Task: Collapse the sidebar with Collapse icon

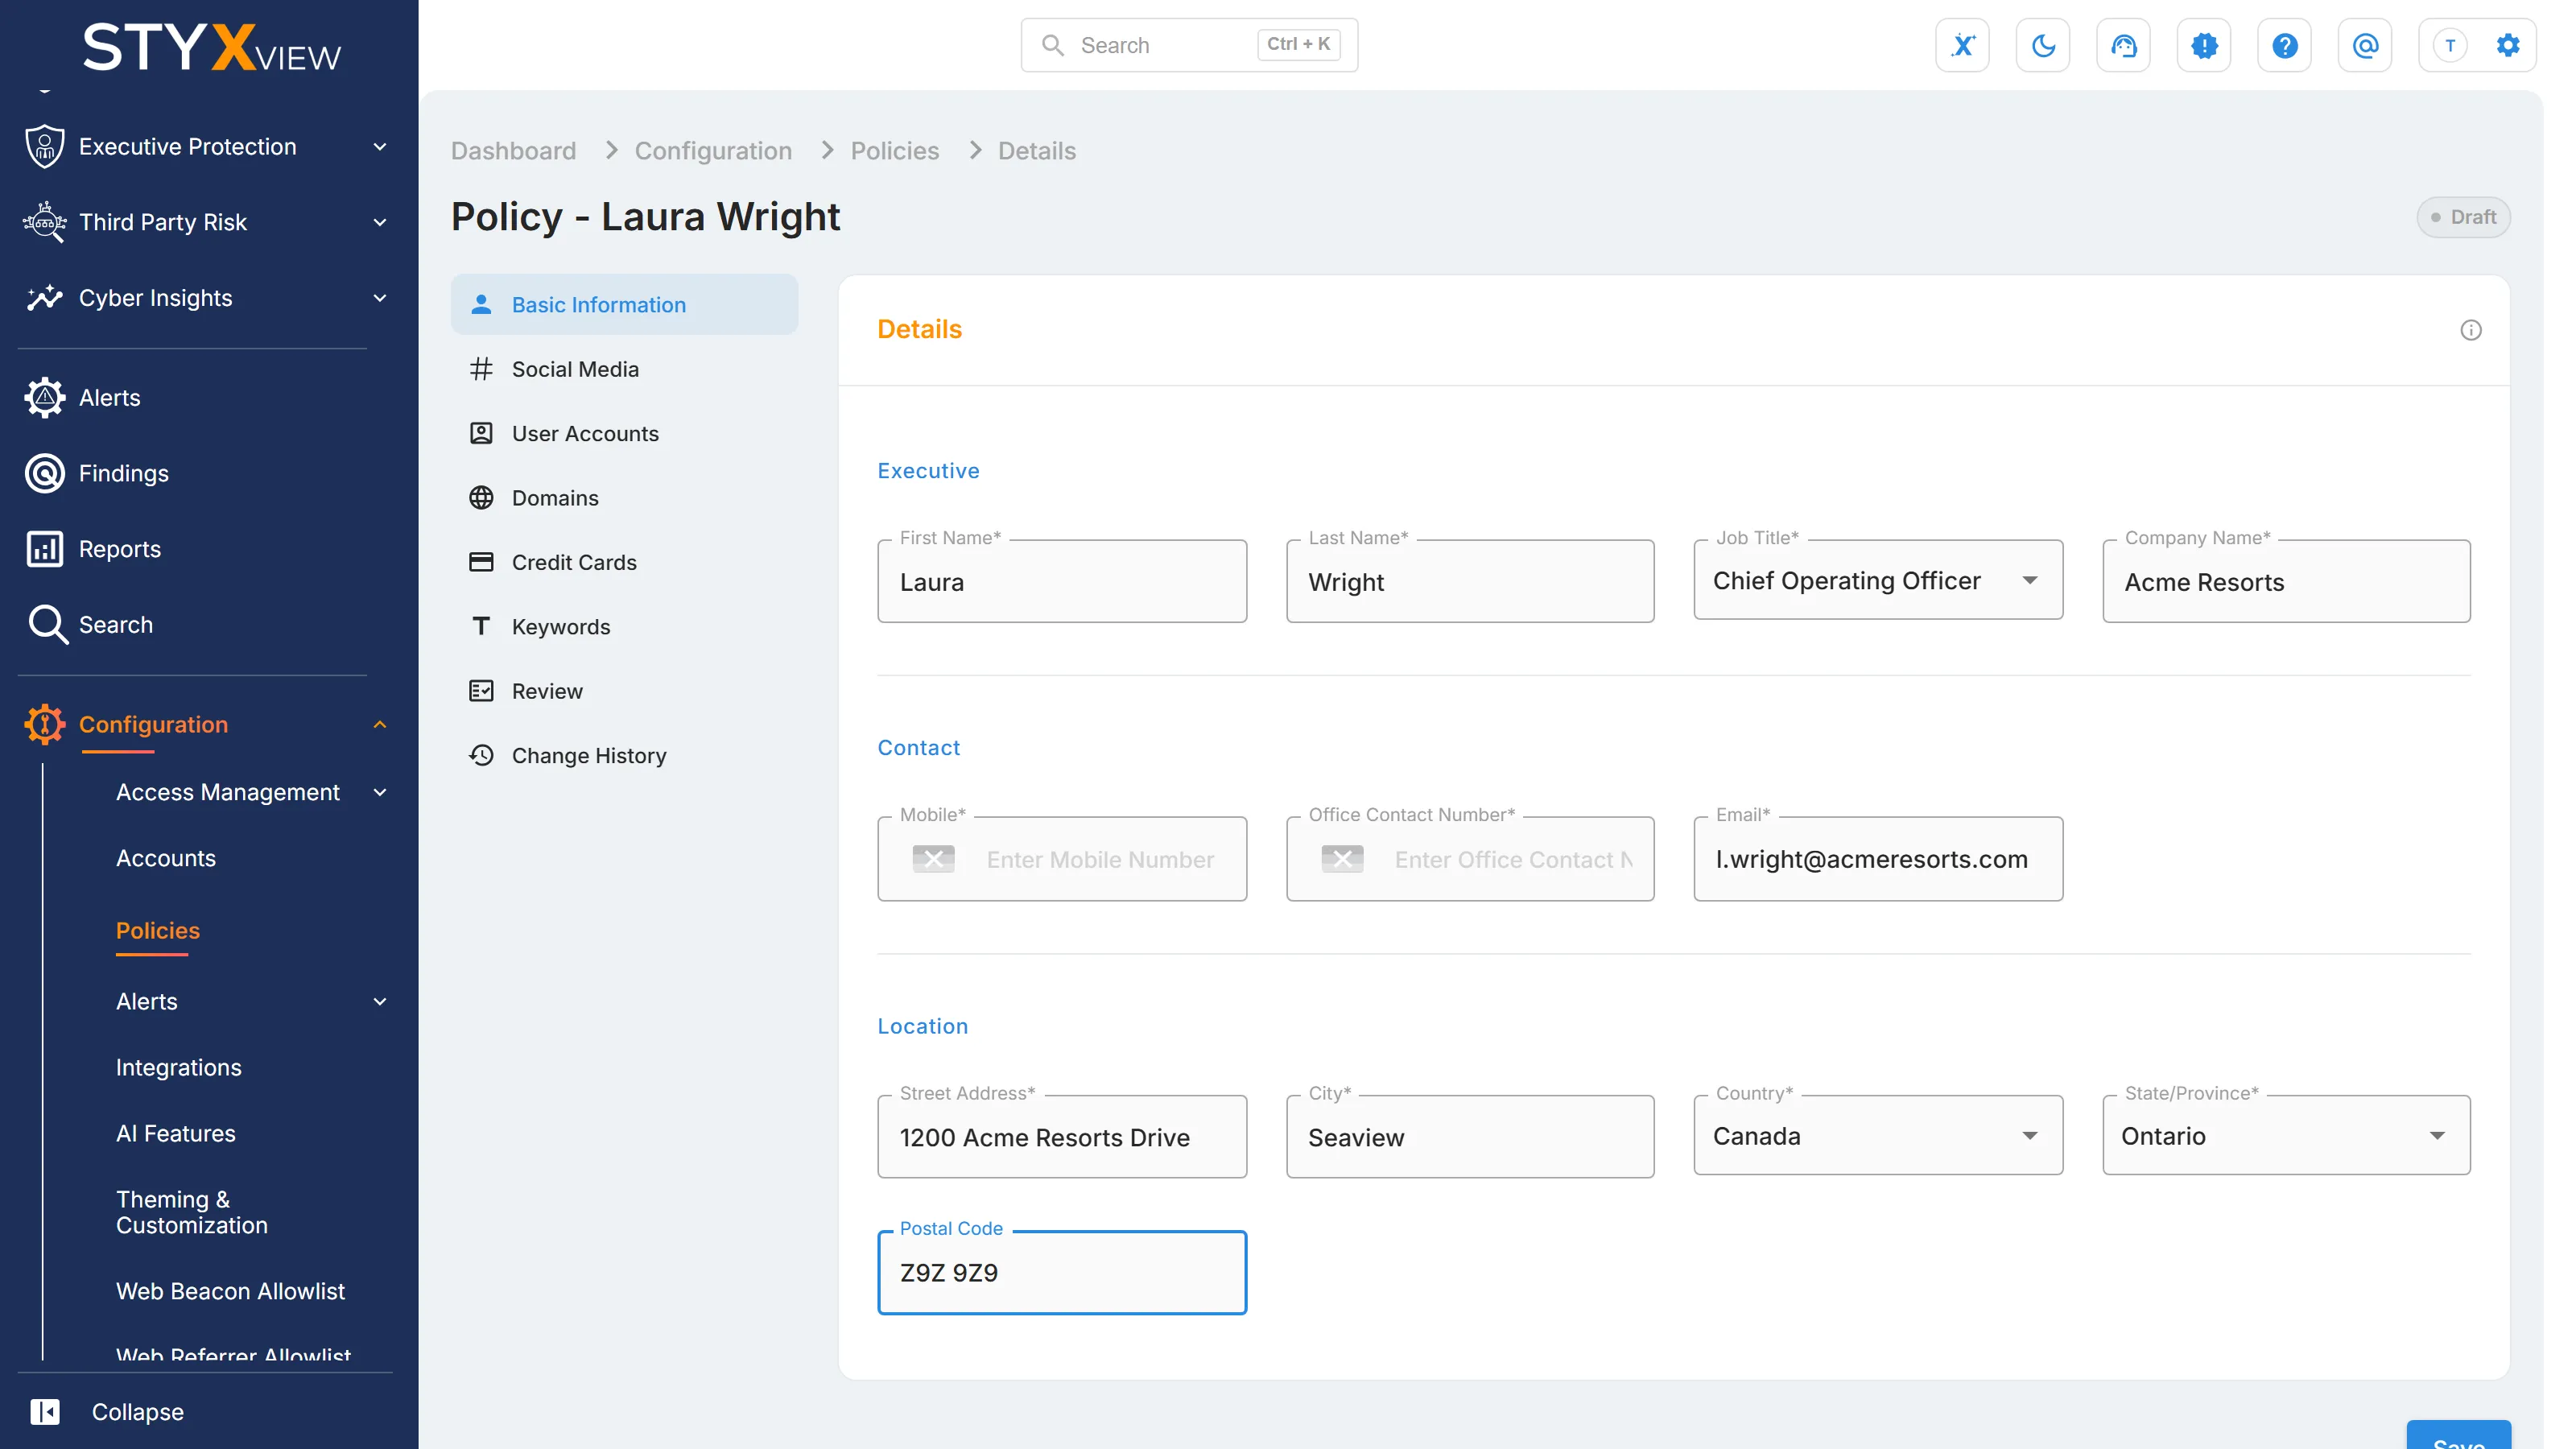Action: coord(45,1412)
